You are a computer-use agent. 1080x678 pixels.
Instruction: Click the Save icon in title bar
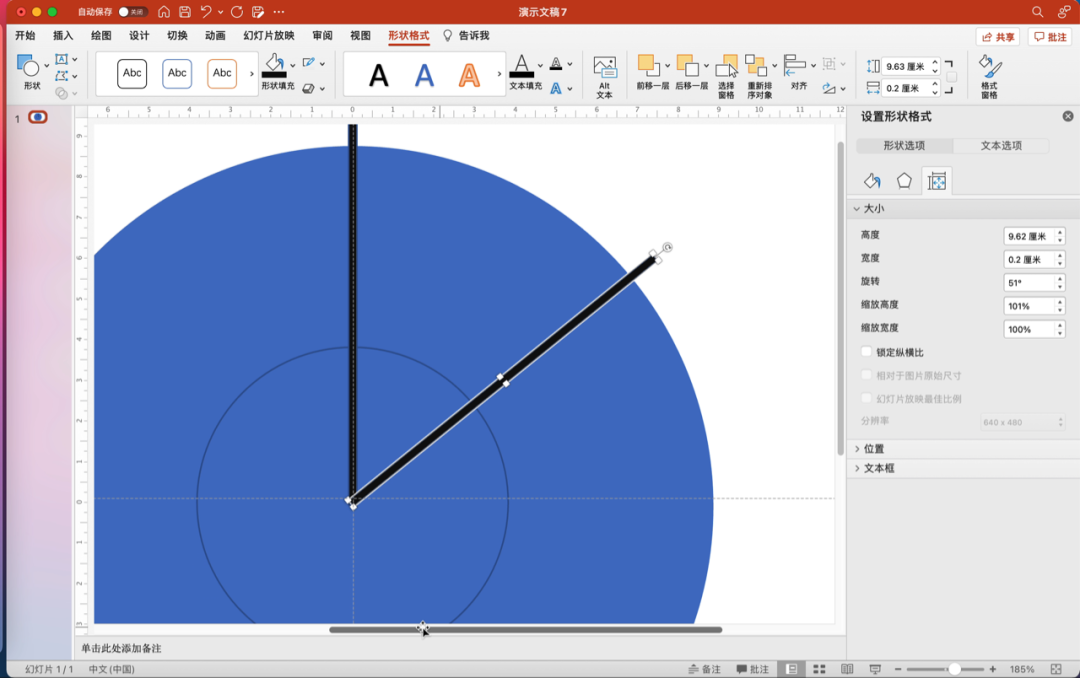[x=185, y=12]
